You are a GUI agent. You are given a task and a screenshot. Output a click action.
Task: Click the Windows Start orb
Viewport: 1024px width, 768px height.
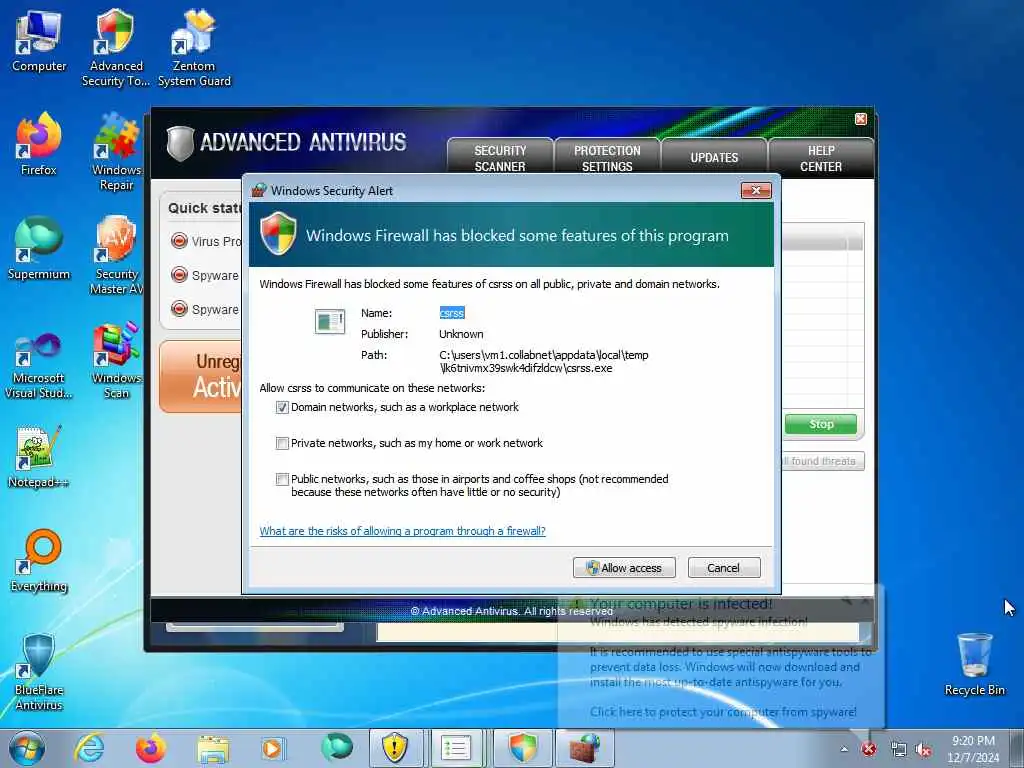coord(27,748)
